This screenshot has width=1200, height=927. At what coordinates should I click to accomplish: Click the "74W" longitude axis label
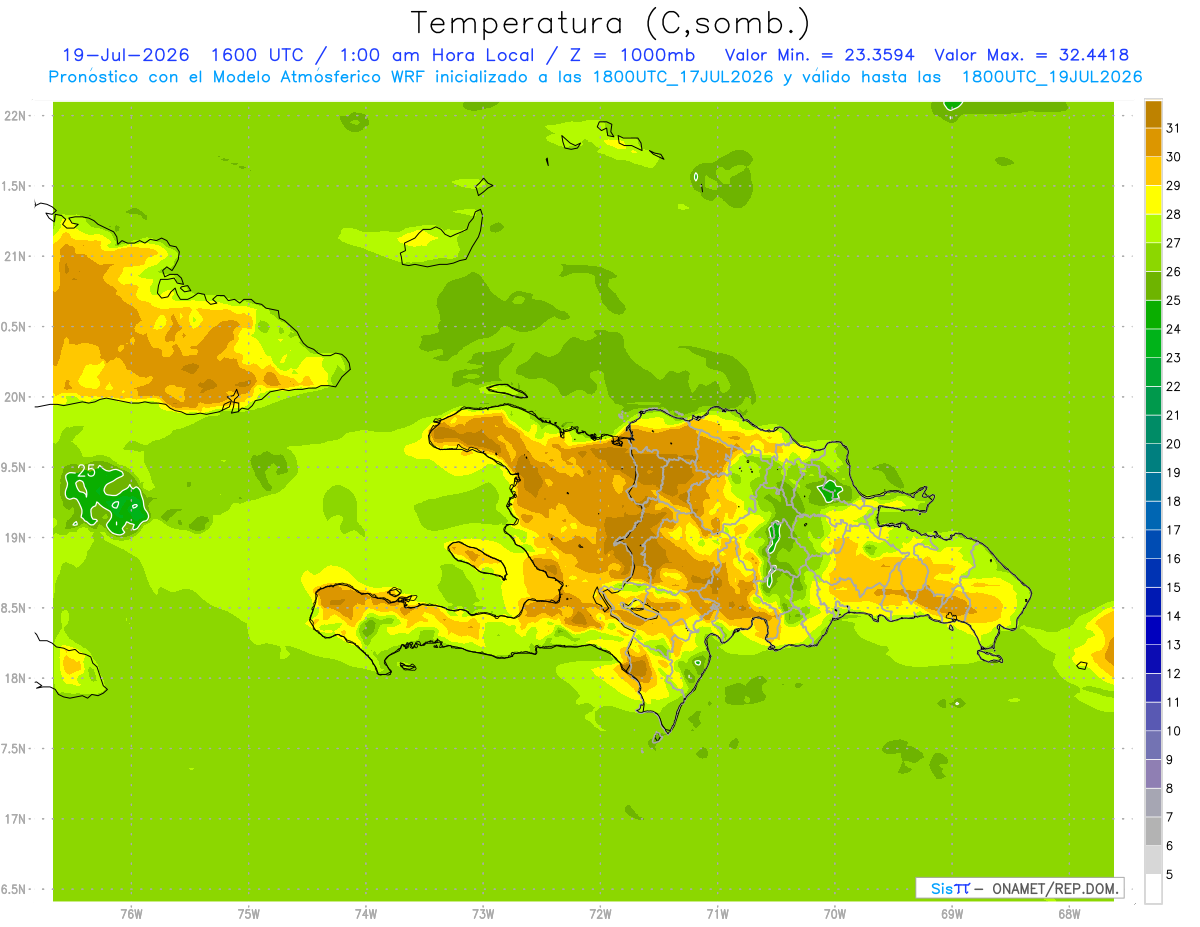(x=366, y=914)
